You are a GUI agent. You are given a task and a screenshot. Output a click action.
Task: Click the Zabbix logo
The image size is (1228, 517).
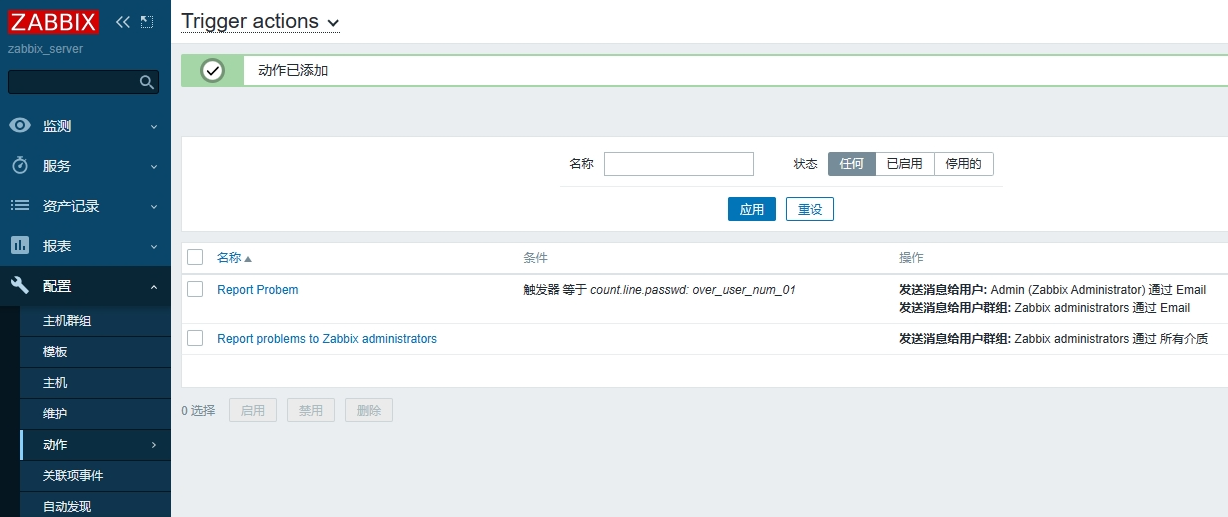(54, 22)
